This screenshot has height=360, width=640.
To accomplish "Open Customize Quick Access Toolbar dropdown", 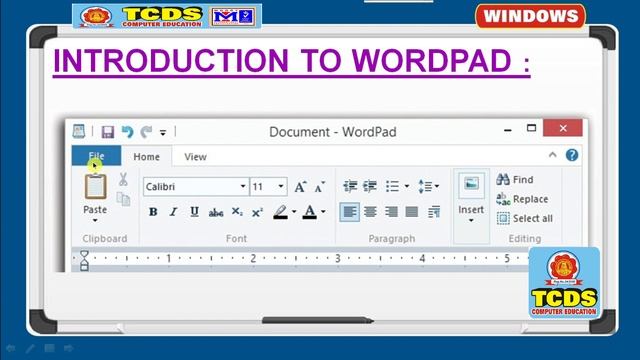I will coord(163,133).
